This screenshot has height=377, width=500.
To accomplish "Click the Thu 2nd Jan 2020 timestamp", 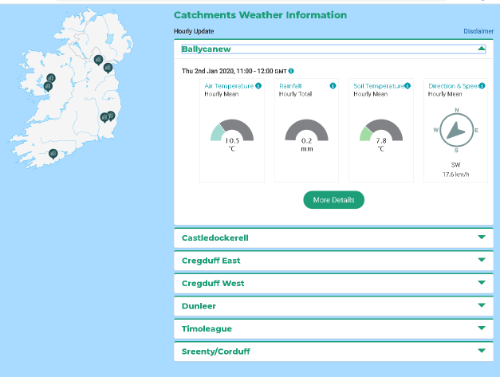I will 234,71.
